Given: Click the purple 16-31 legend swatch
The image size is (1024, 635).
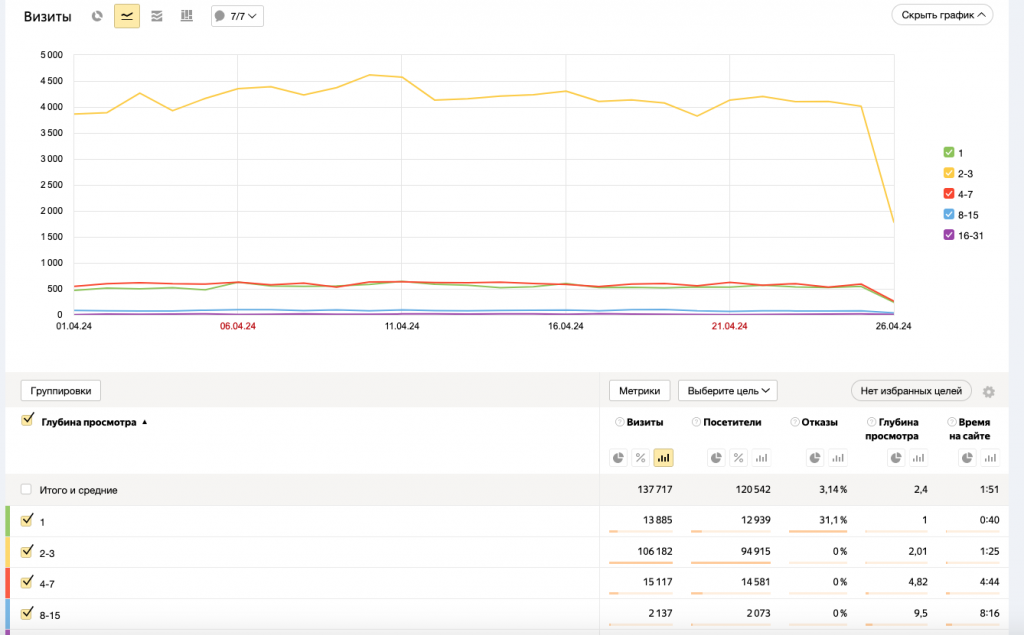Looking at the screenshot, I should tap(949, 235).
